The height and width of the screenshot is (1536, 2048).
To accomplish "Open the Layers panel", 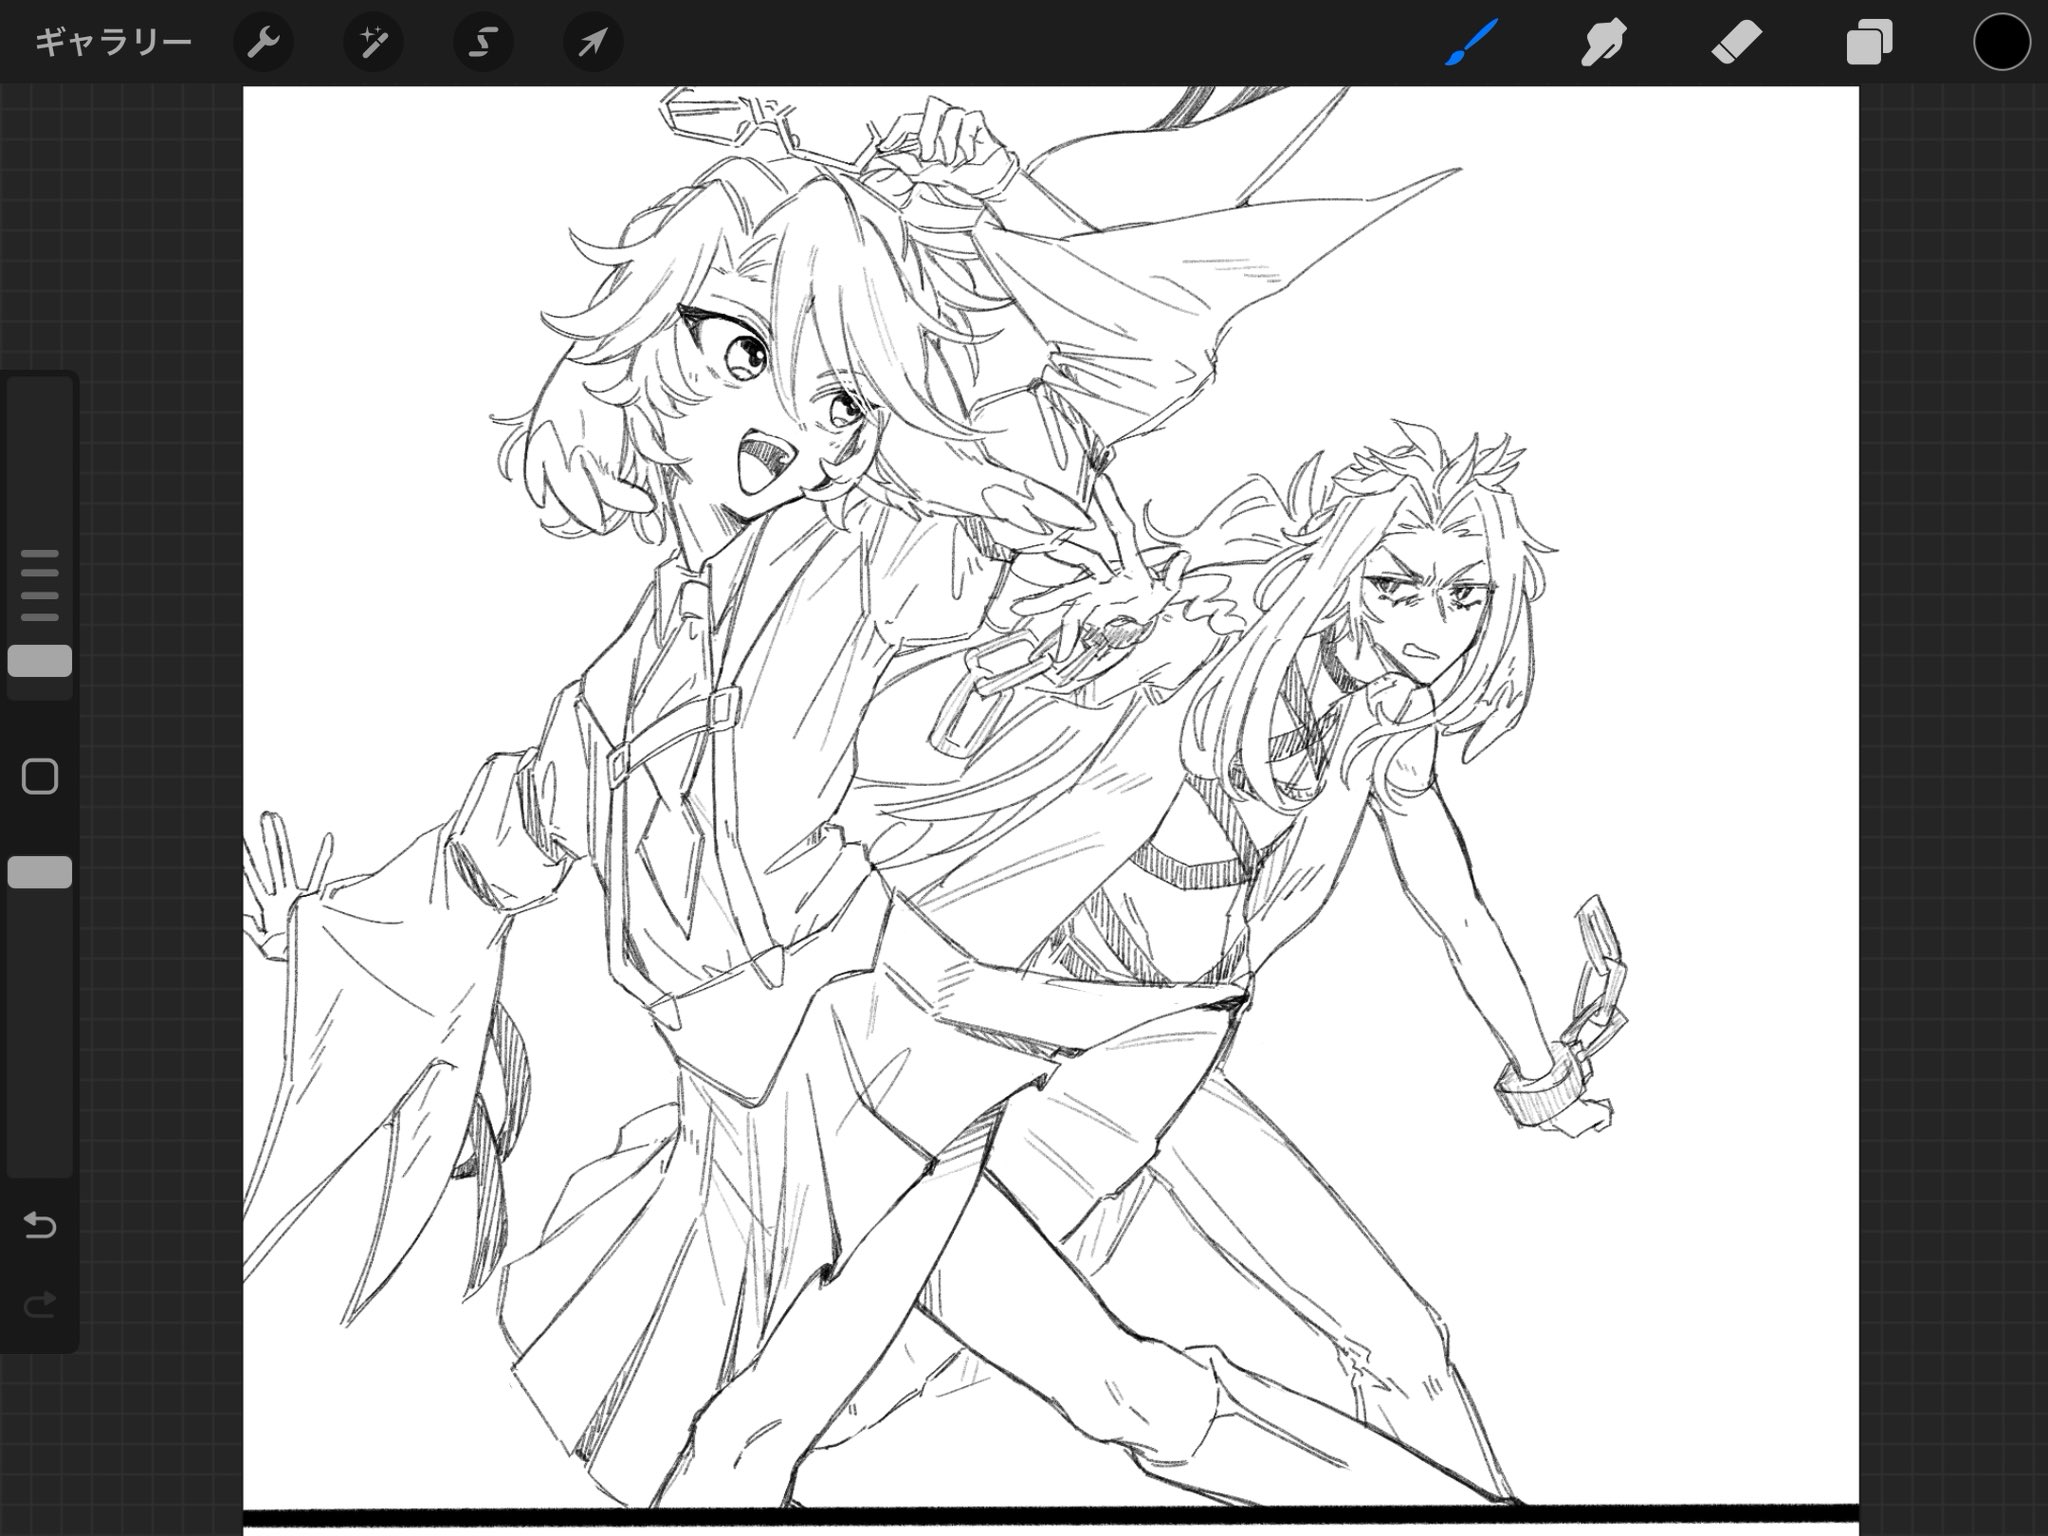I will 1869,43.
